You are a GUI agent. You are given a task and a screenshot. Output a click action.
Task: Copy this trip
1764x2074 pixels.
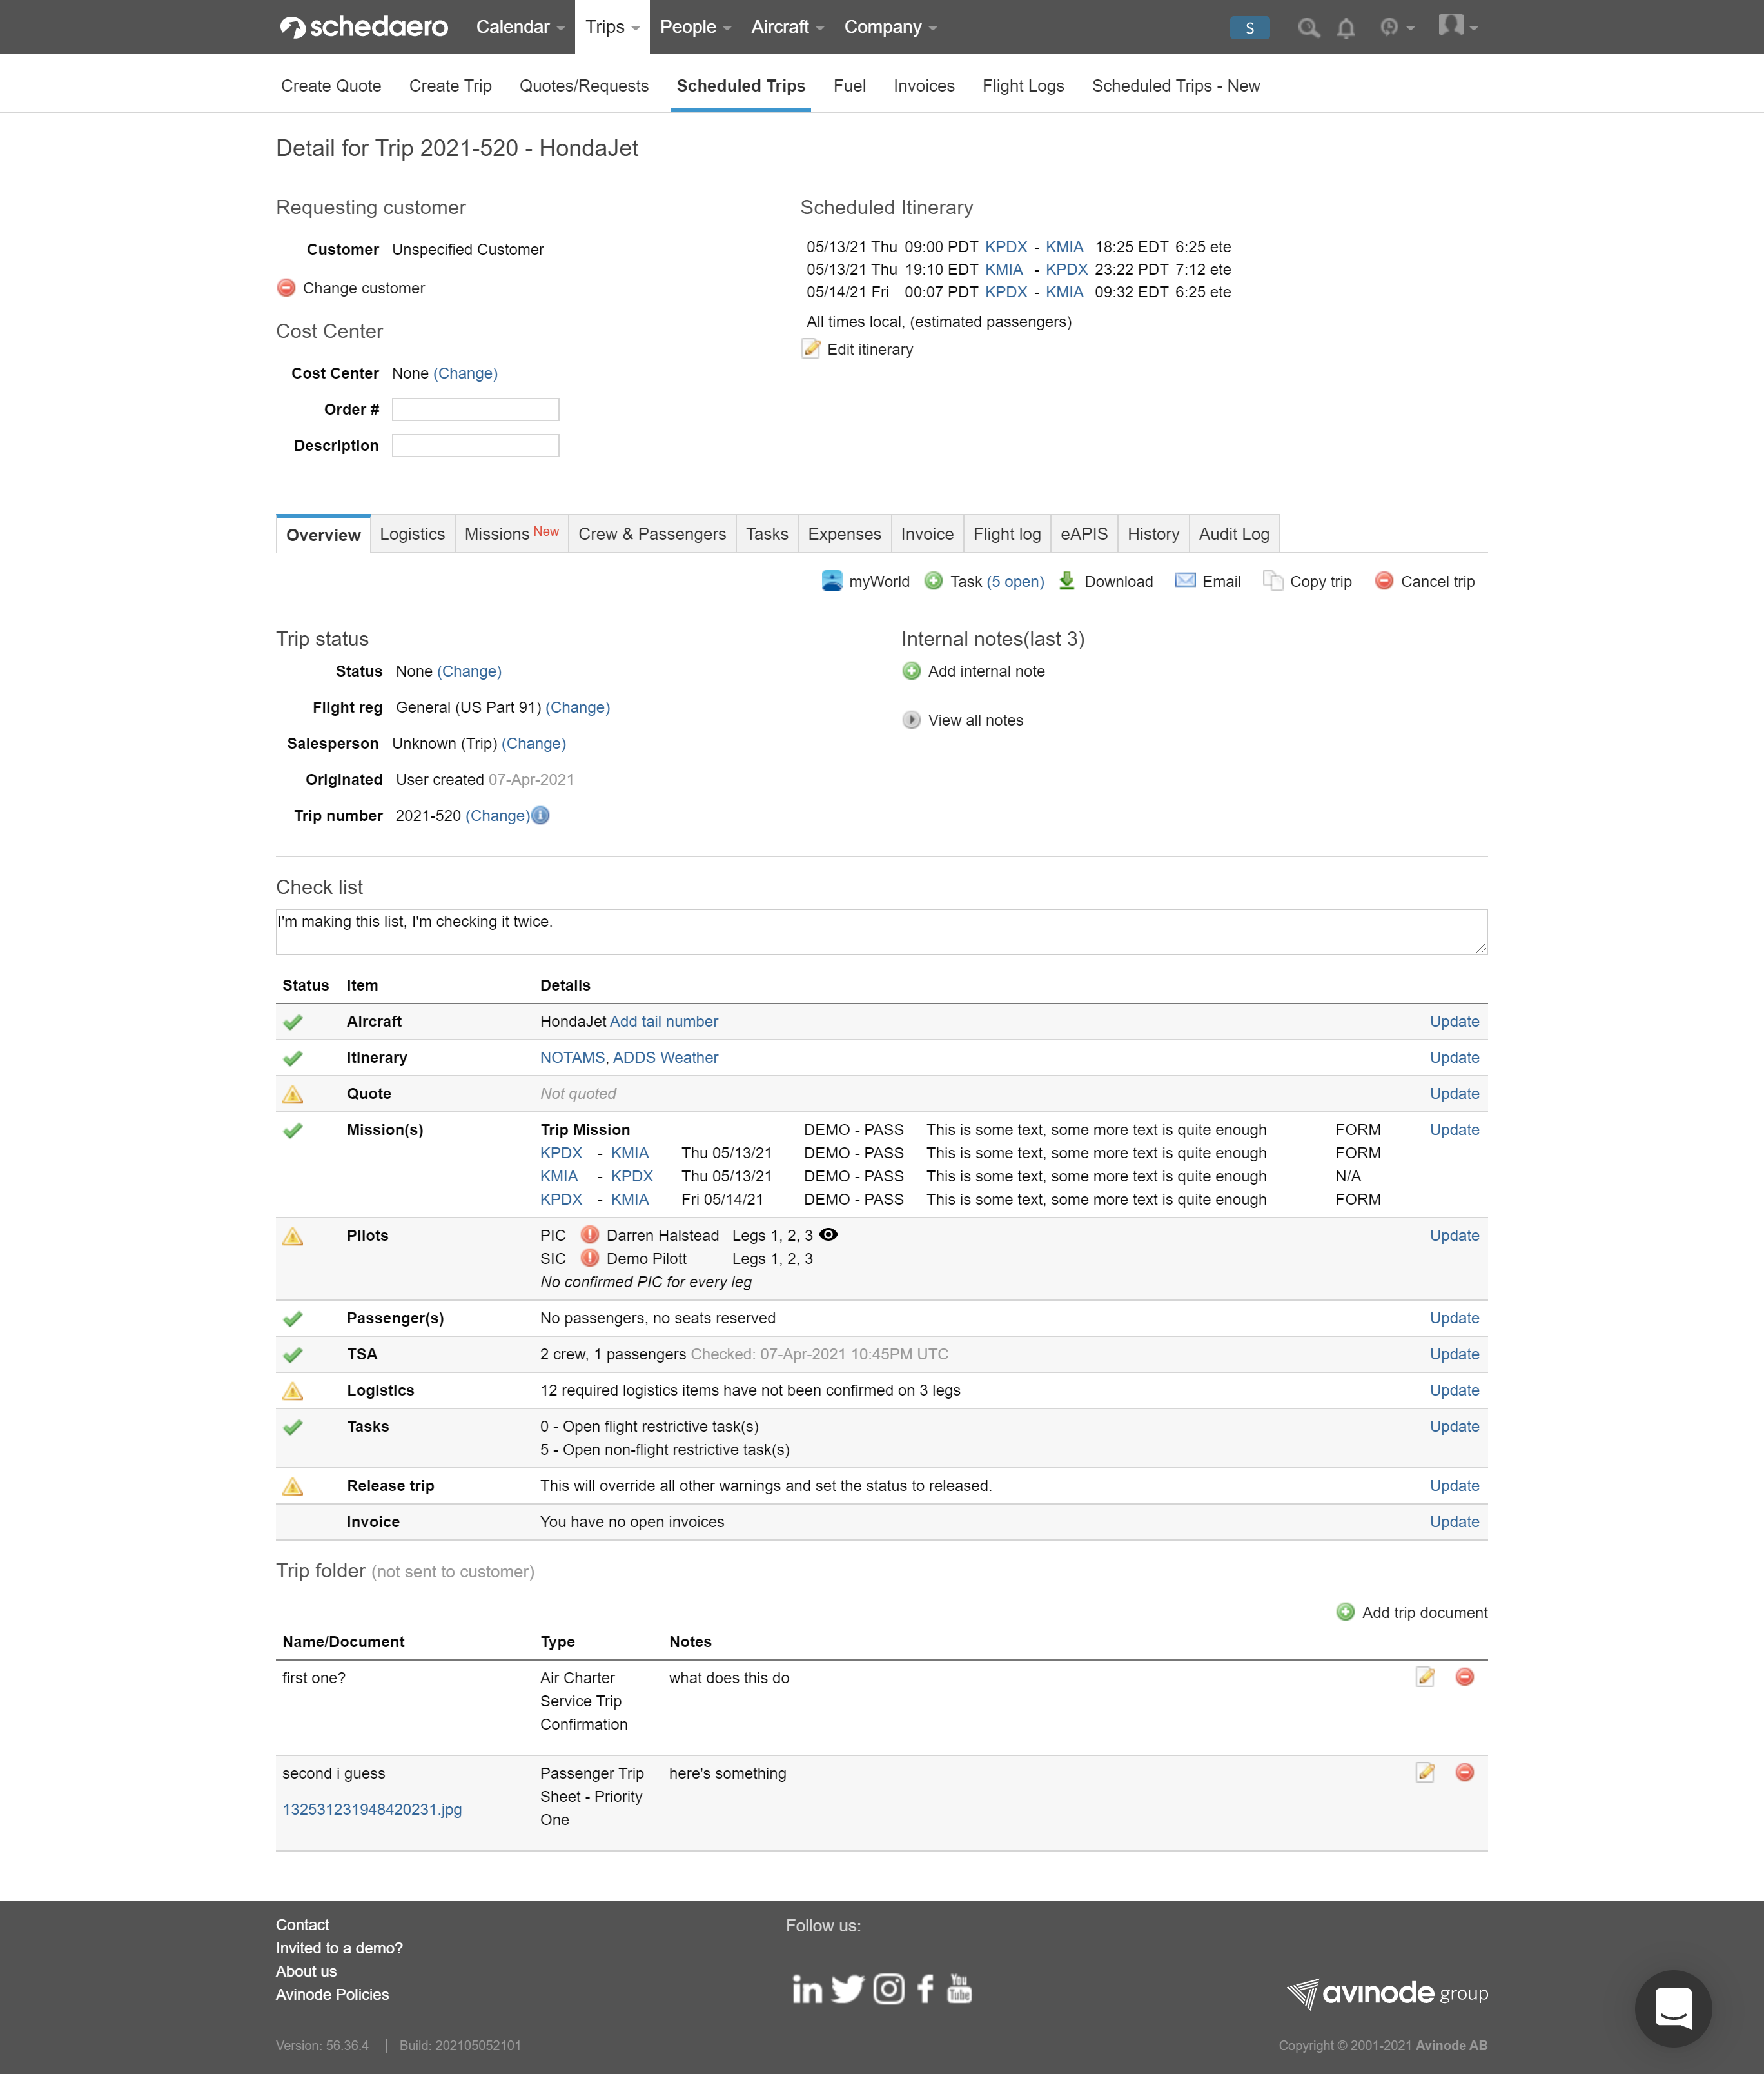(1308, 581)
